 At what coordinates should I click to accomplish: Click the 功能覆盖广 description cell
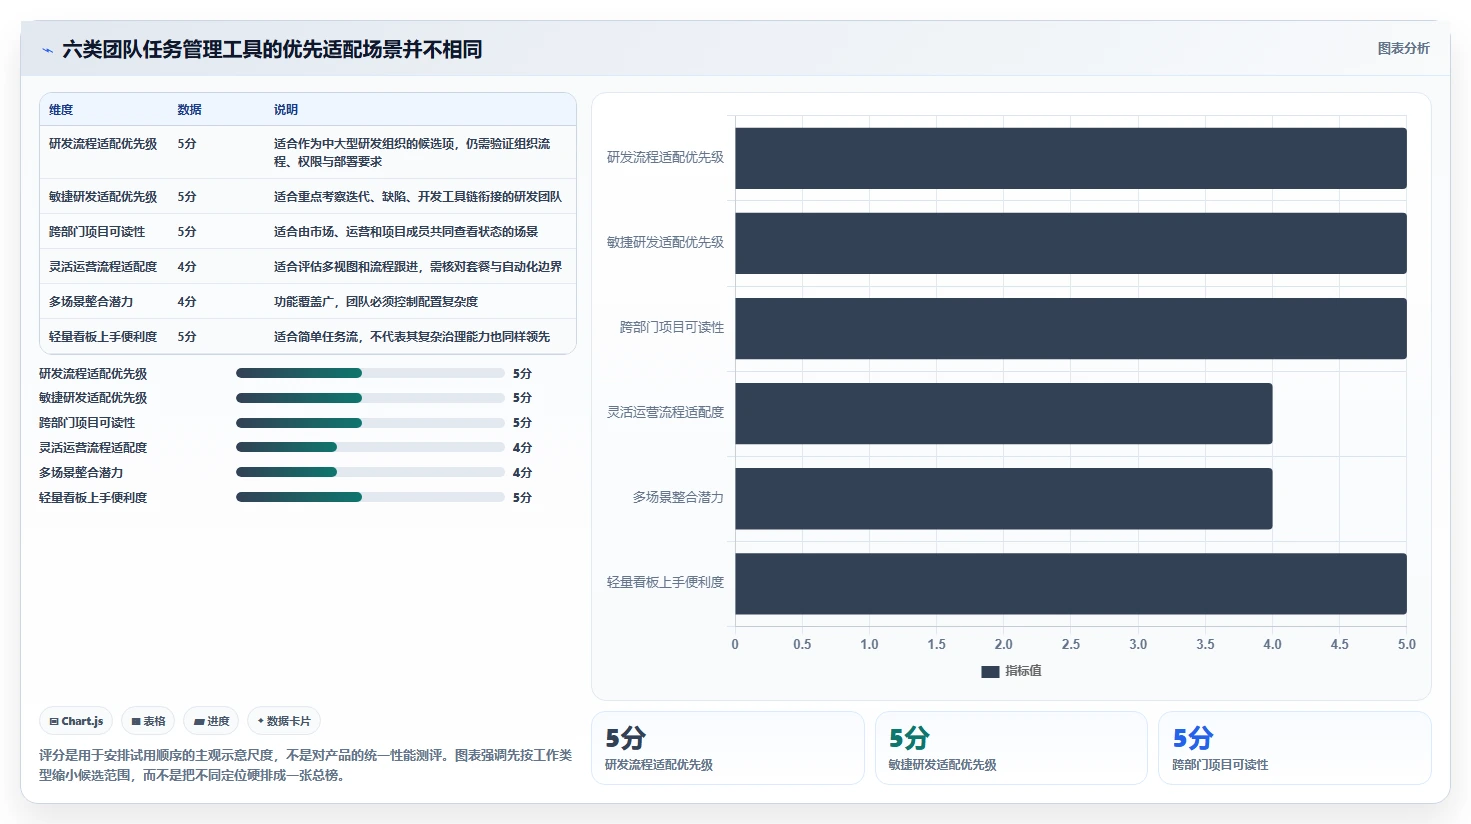click(x=376, y=302)
